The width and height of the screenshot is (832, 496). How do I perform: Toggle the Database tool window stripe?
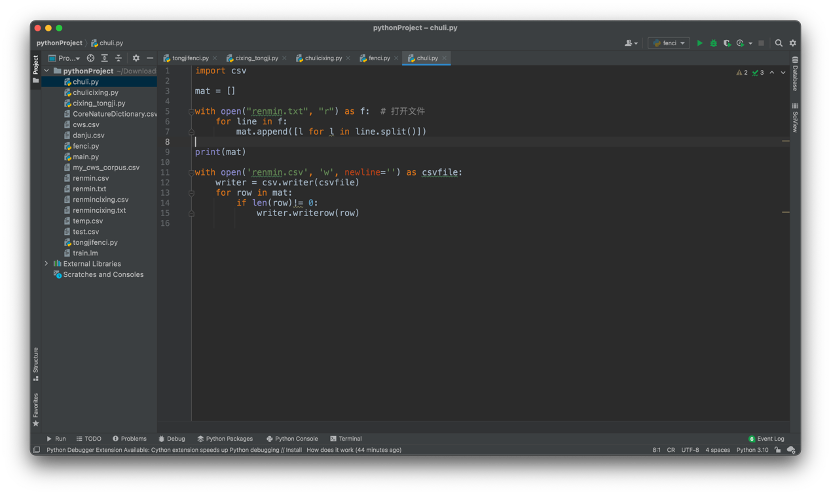pyautogui.click(x=795, y=74)
